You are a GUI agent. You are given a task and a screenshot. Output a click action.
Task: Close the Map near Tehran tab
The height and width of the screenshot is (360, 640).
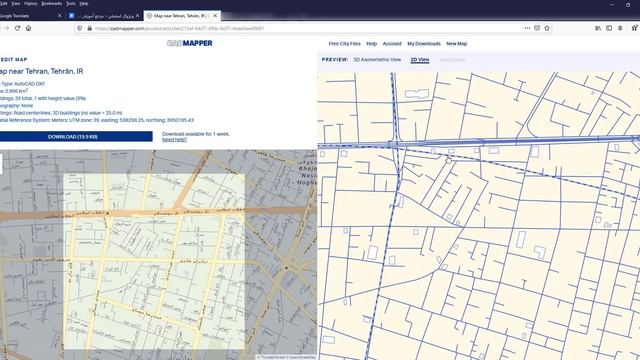click(x=215, y=16)
